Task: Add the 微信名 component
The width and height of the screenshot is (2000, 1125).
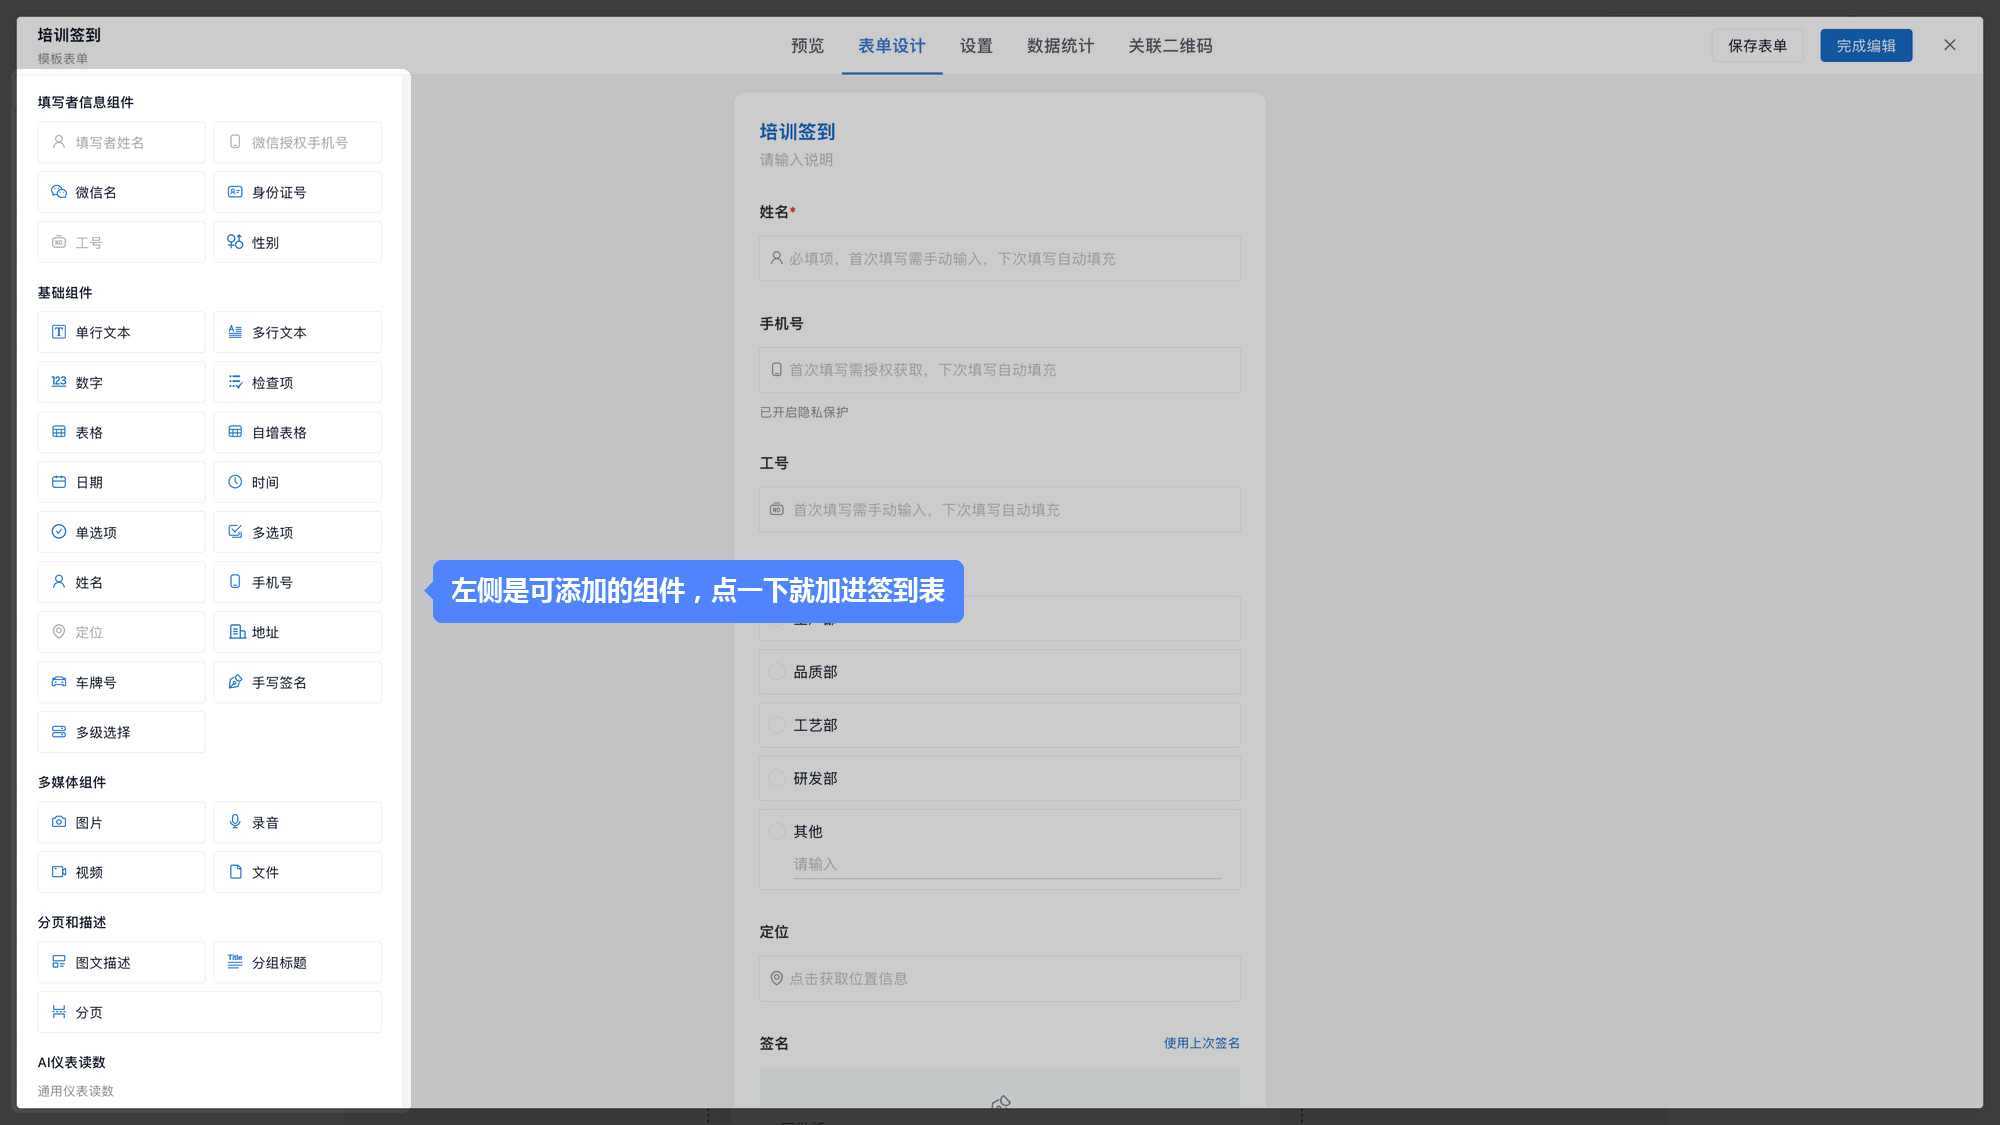Action: tap(121, 192)
